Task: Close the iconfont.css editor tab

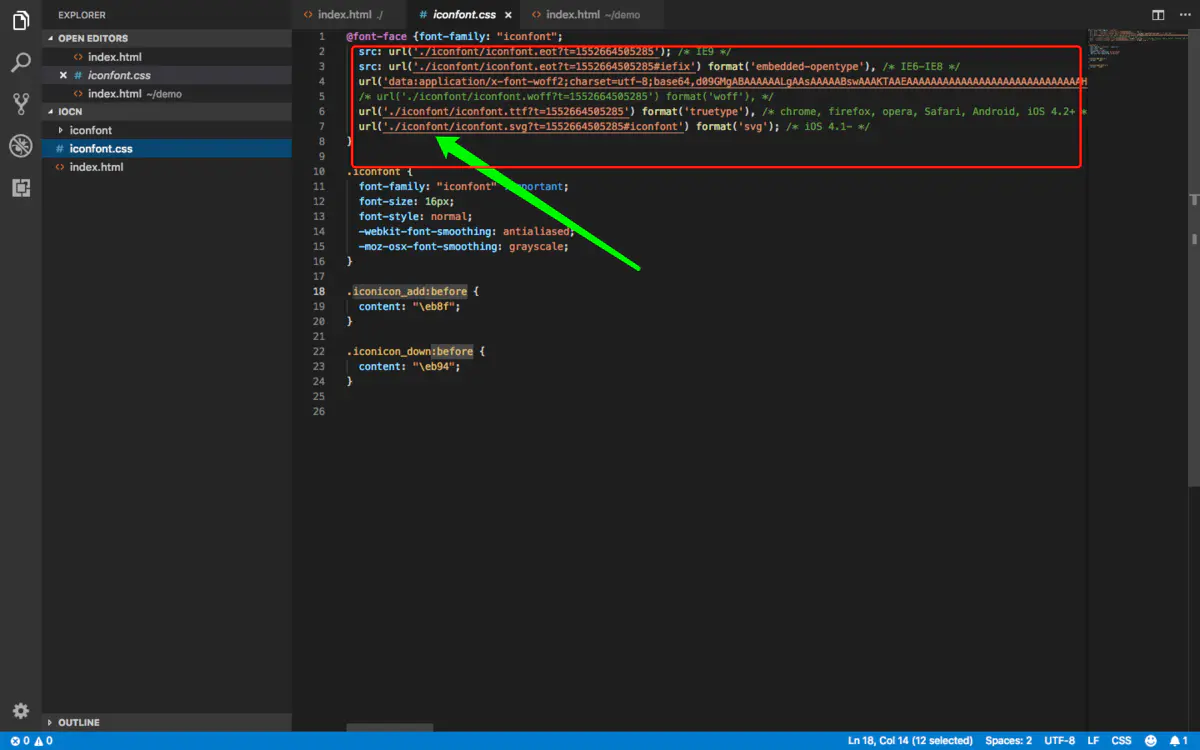Action: [508, 15]
